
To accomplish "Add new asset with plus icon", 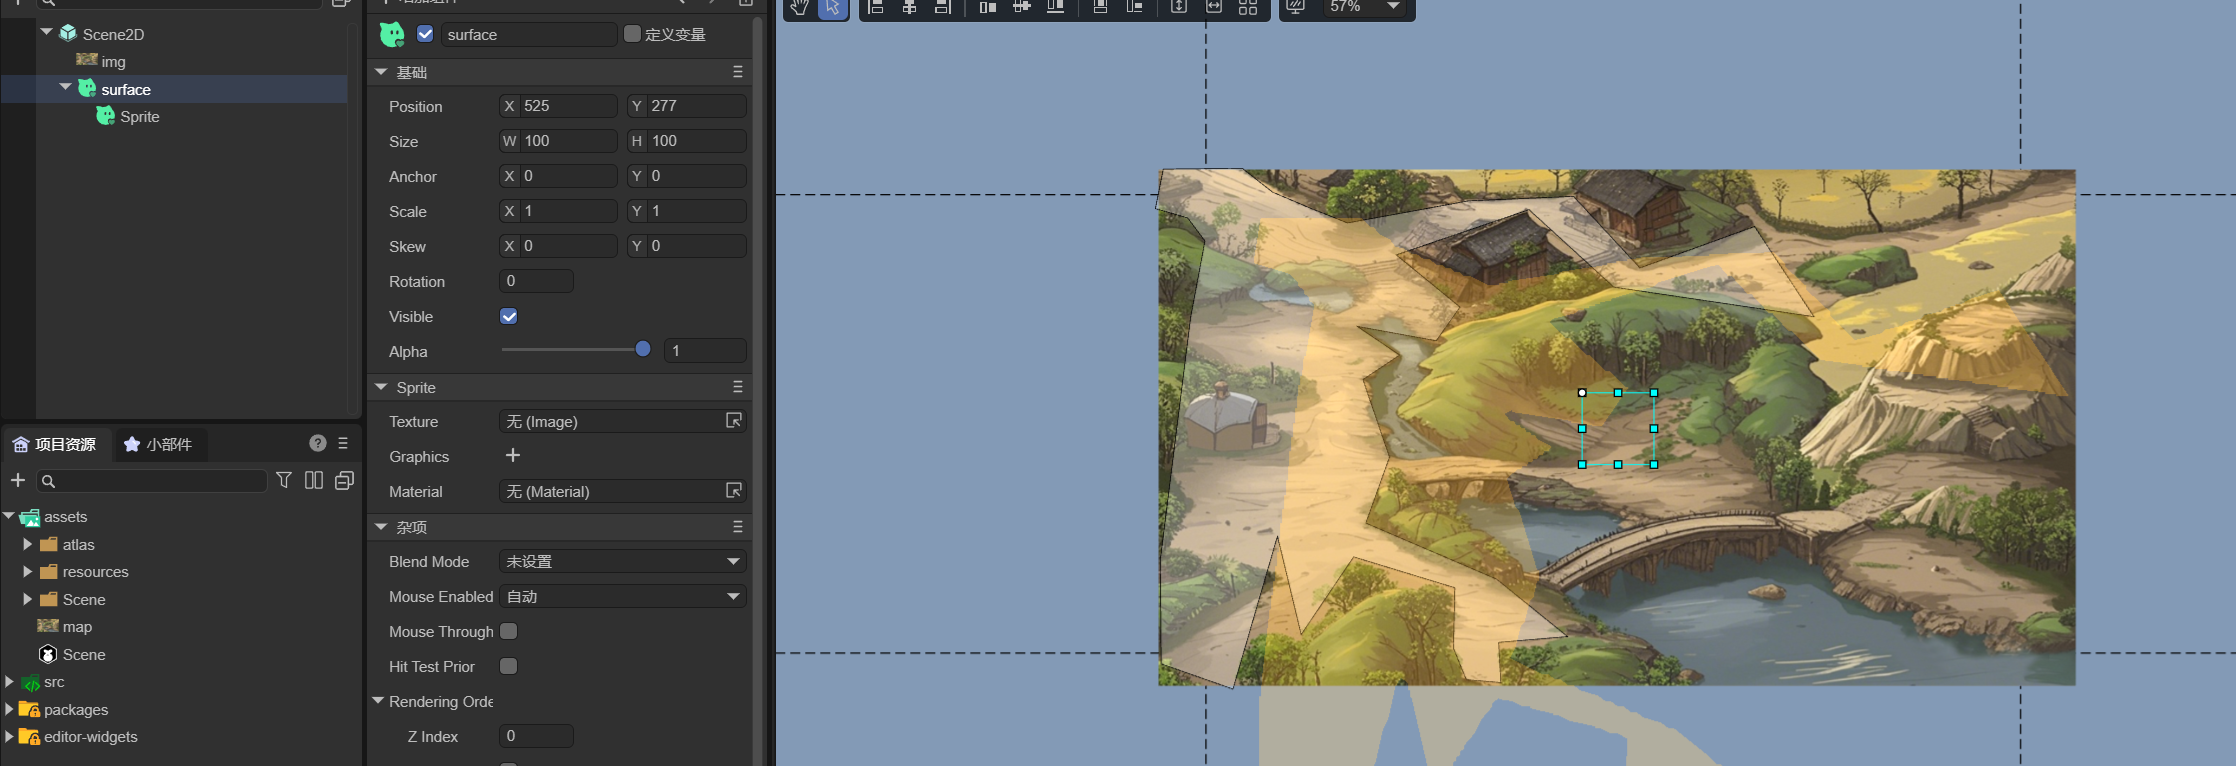I will click(18, 481).
